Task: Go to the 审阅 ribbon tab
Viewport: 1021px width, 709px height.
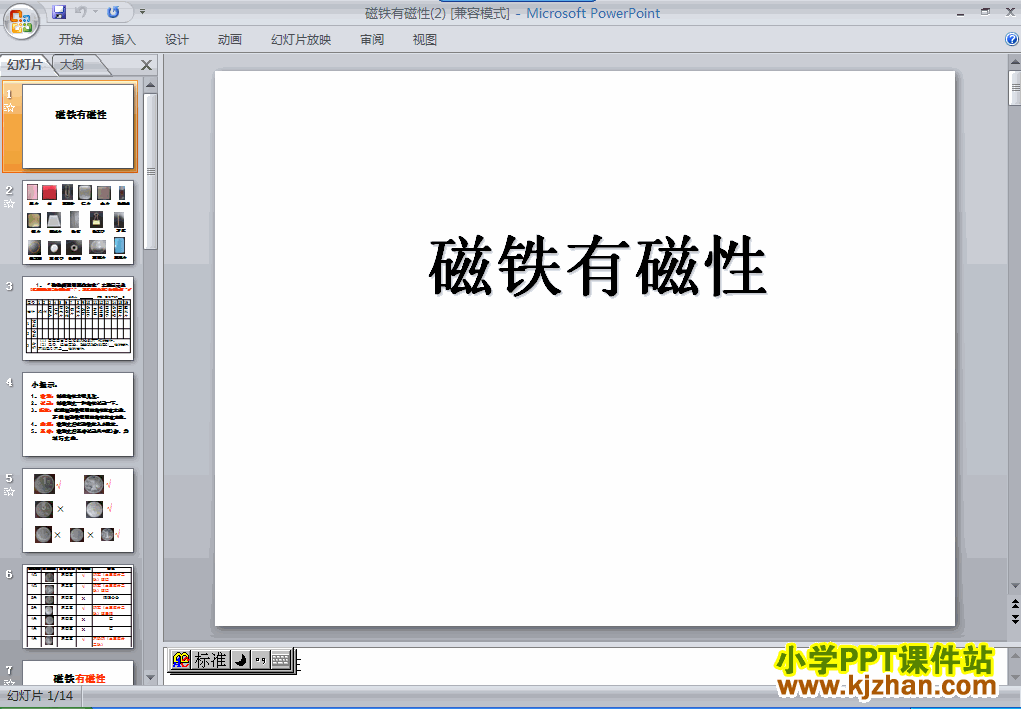Action: [372, 40]
